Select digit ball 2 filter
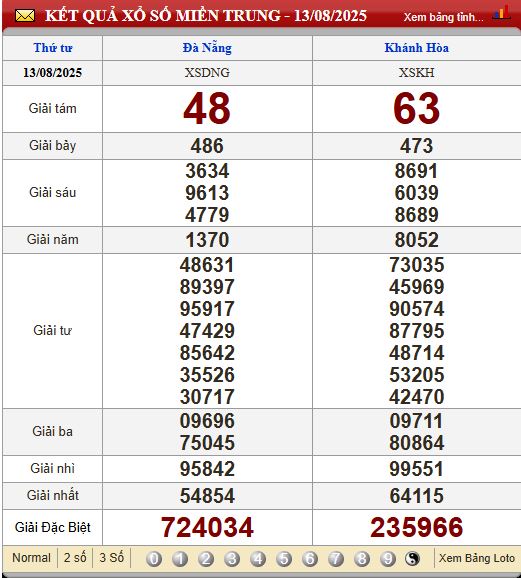521x578 pixels. (206, 559)
